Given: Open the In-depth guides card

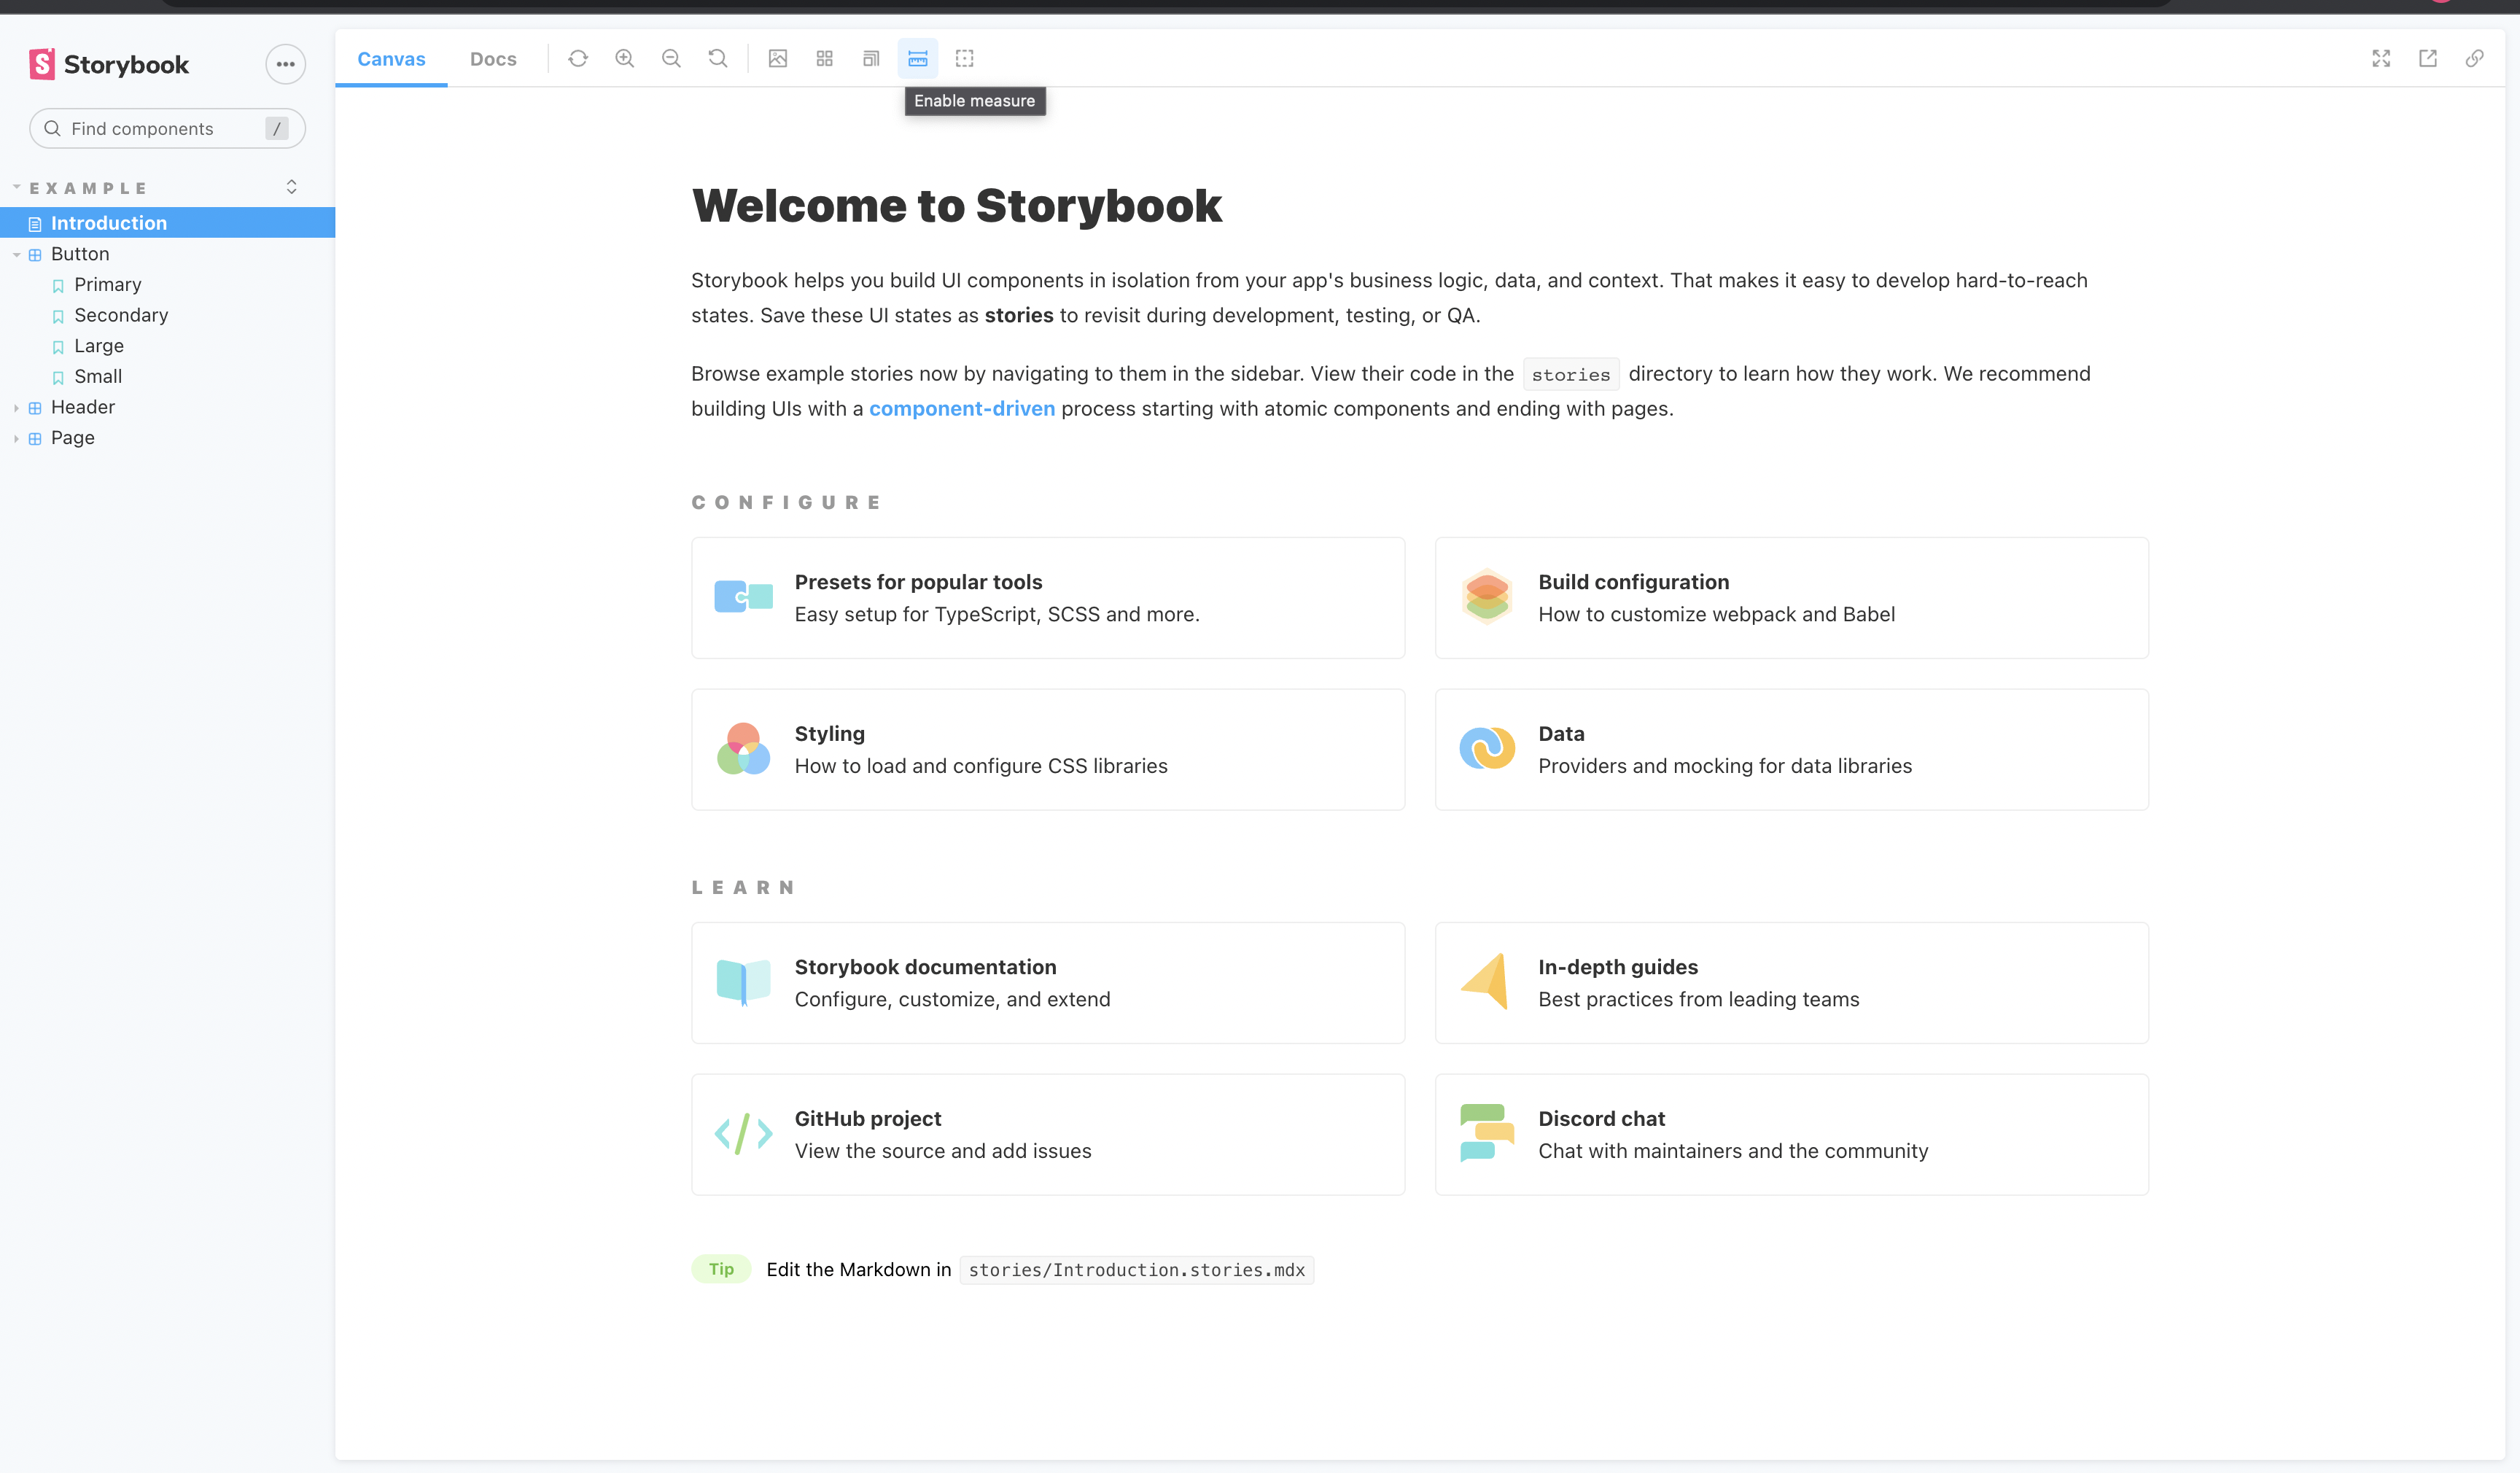Looking at the screenshot, I should (1791, 983).
